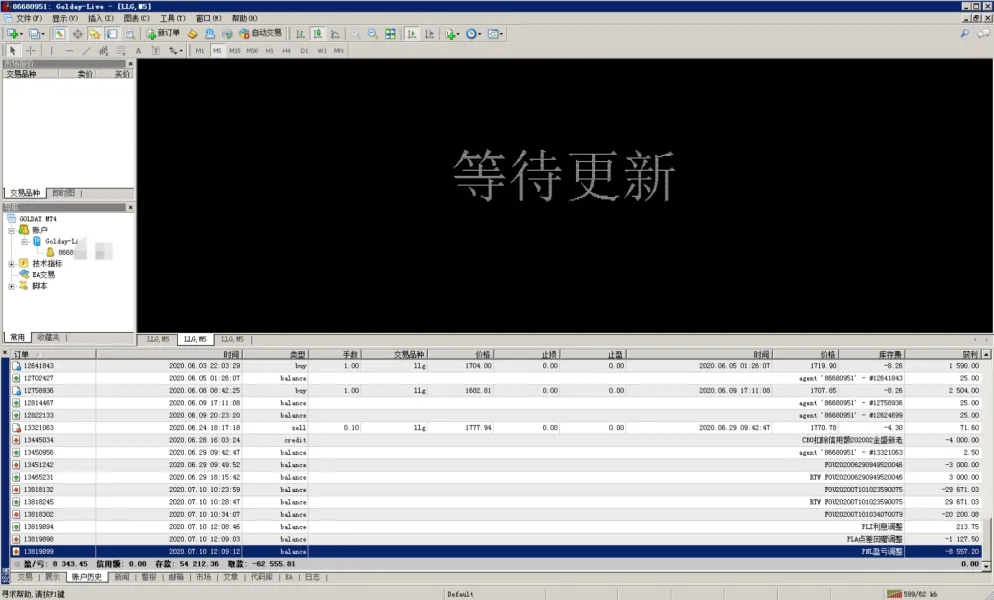Click the blue person signals icon
This screenshot has height=600, width=994.
click(x=209, y=34)
